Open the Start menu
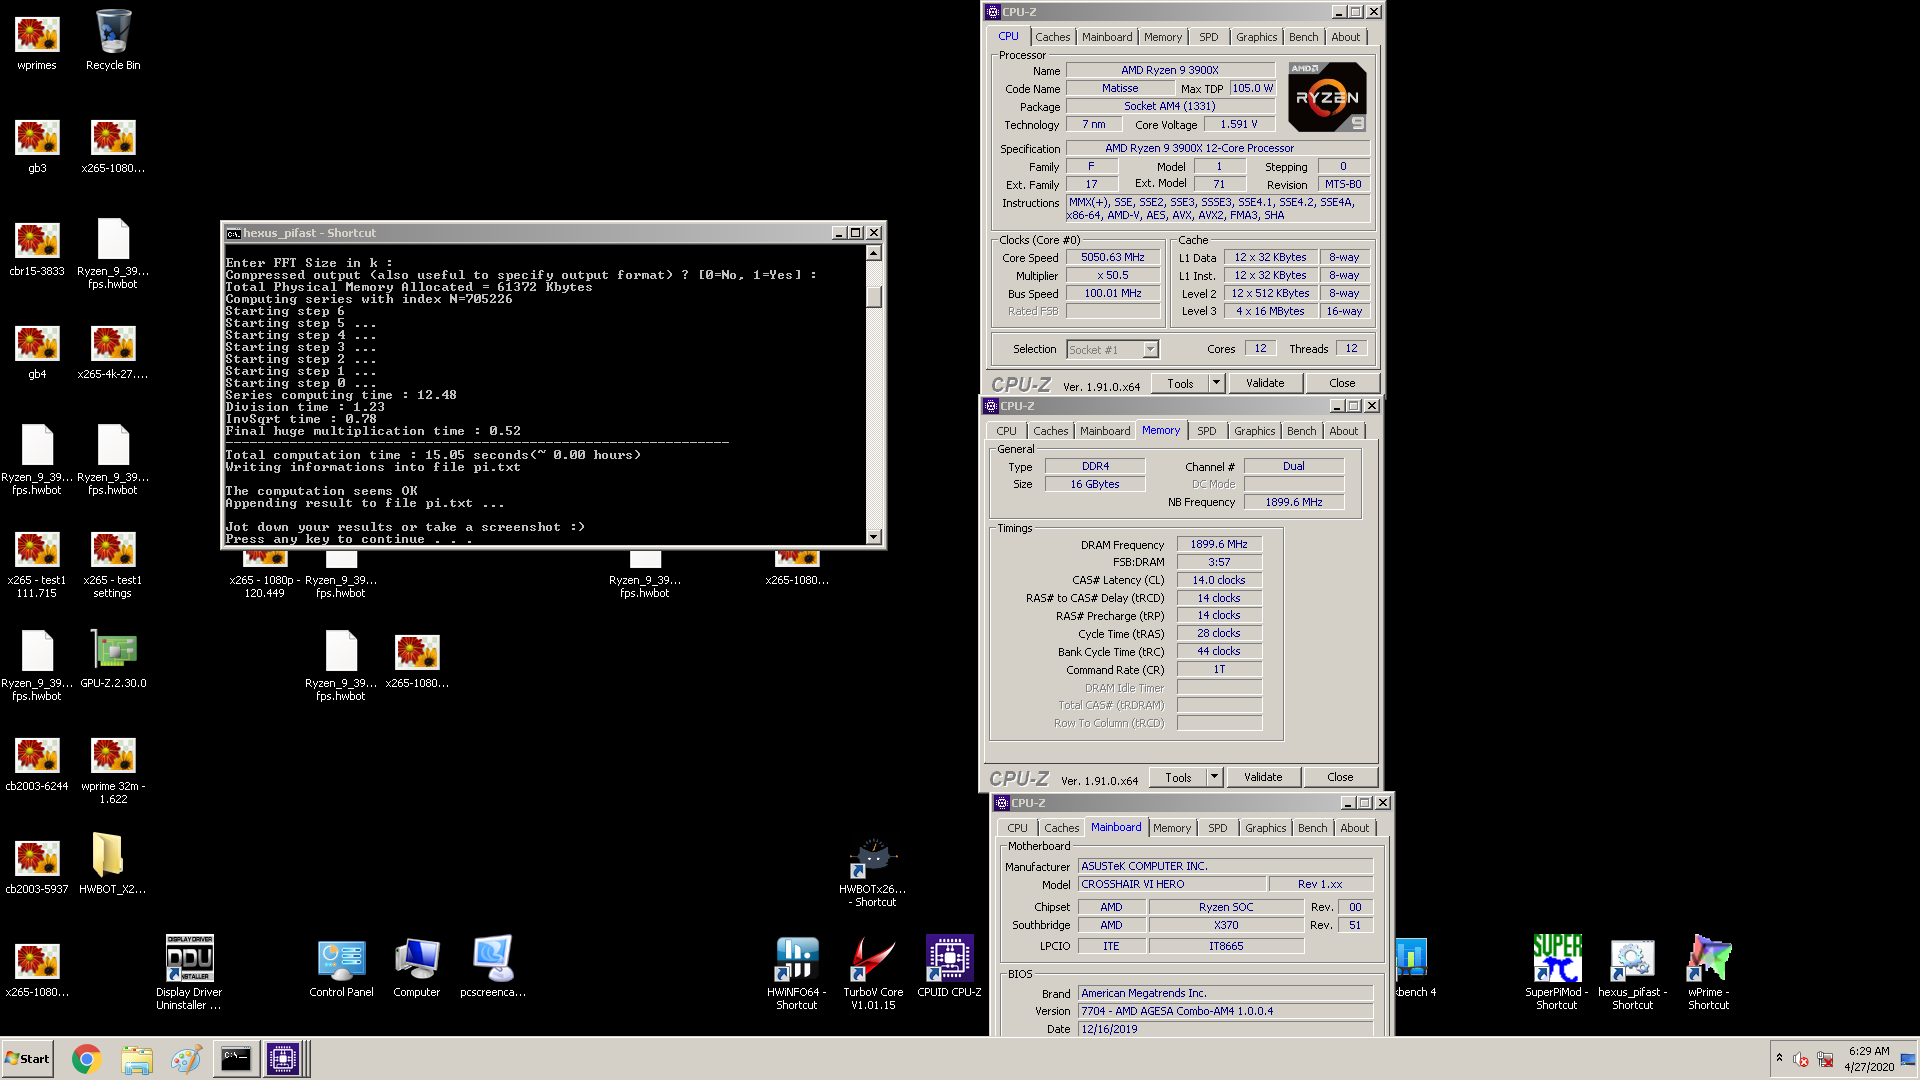Screen dimensions: 1920x1080 coord(28,1059)
